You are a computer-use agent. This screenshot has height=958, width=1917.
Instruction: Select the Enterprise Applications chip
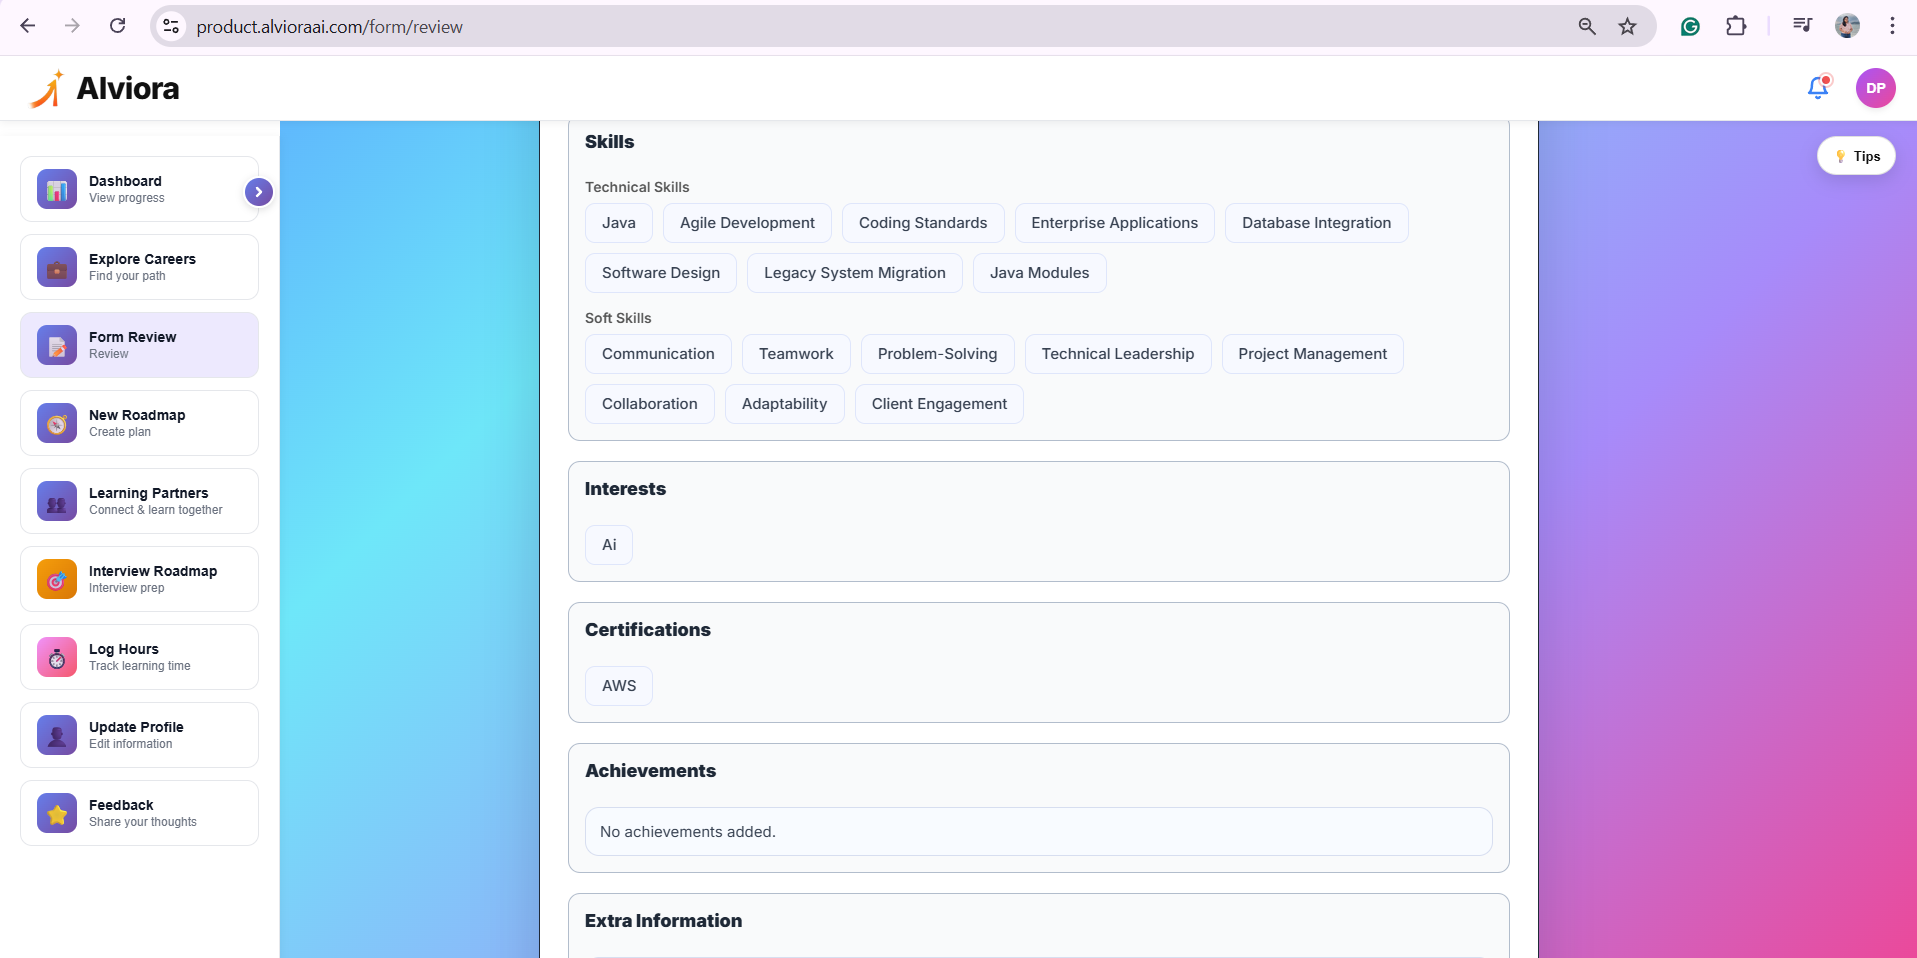pos(1114,223)
